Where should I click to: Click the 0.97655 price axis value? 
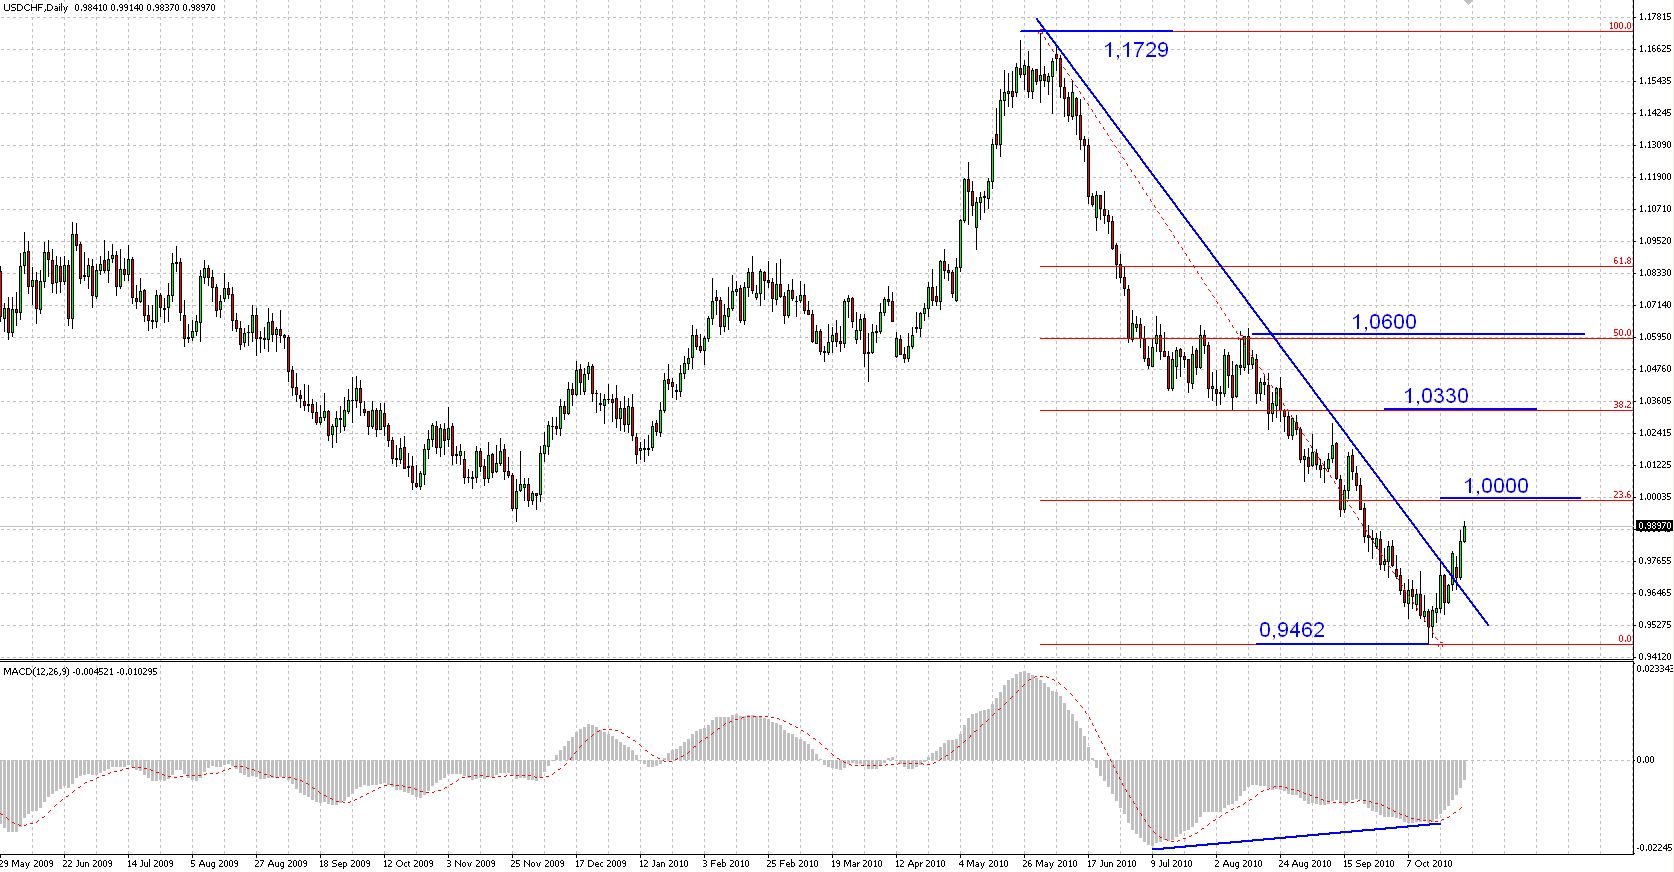[1655, 560]
